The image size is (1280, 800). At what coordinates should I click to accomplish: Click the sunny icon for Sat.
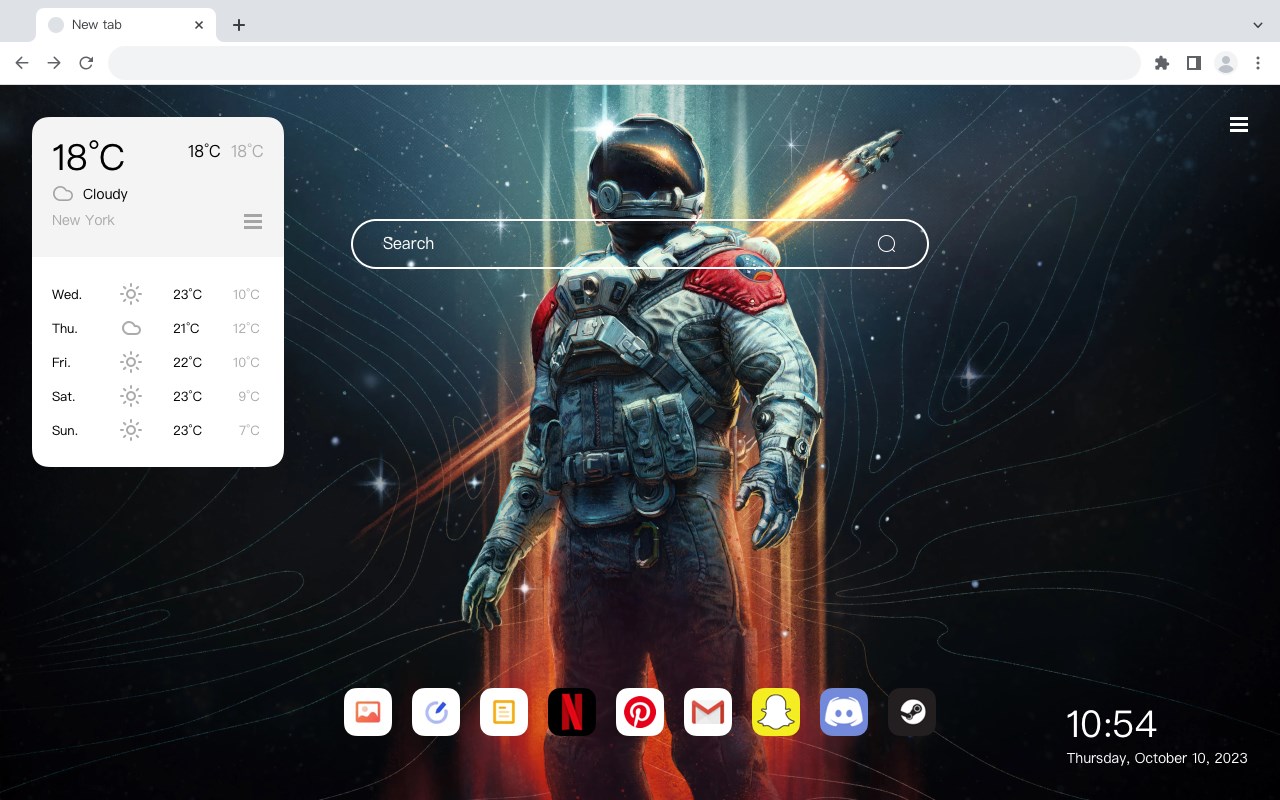[x=131, y=396]
